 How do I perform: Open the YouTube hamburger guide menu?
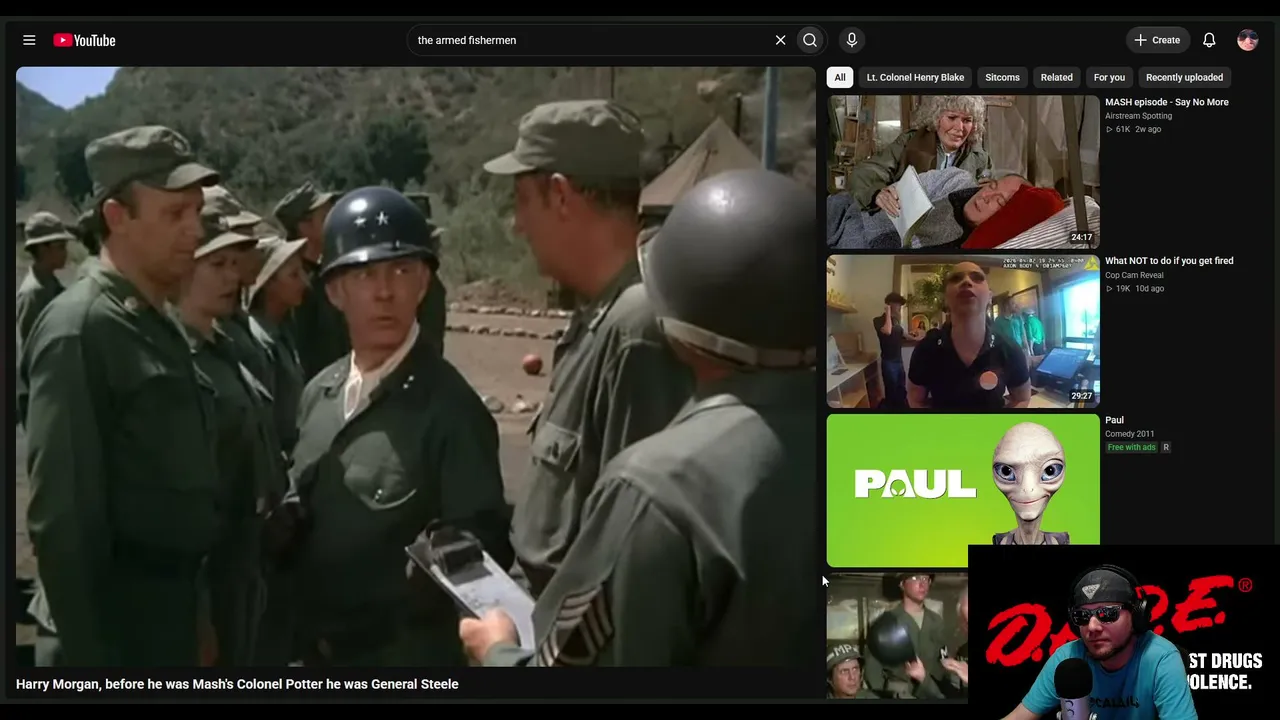pyautogui.click(x=29, y=40)
